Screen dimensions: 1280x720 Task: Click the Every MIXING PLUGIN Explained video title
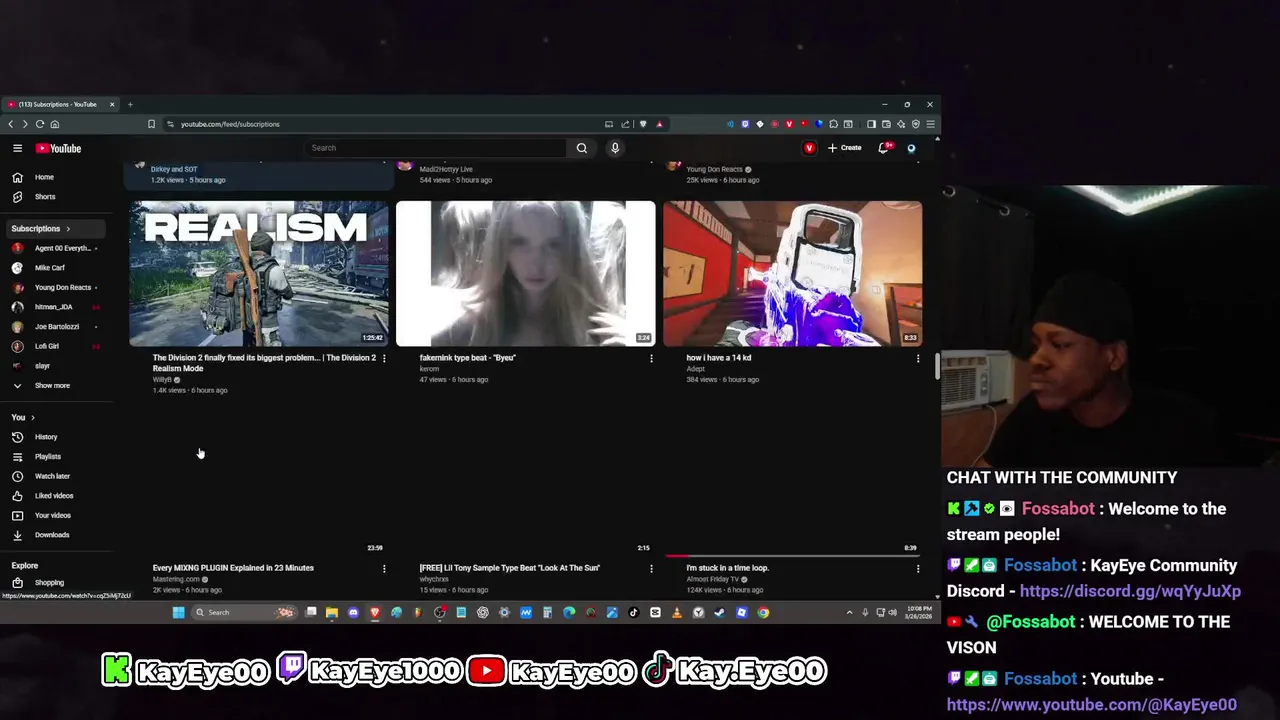point(233,568)
